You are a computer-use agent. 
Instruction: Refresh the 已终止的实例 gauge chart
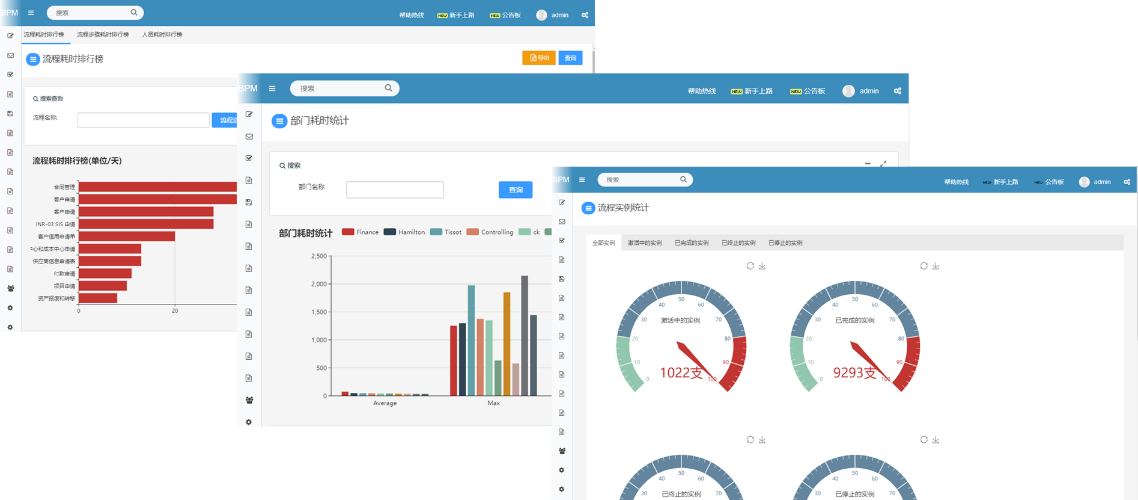[x=750, y=440]
